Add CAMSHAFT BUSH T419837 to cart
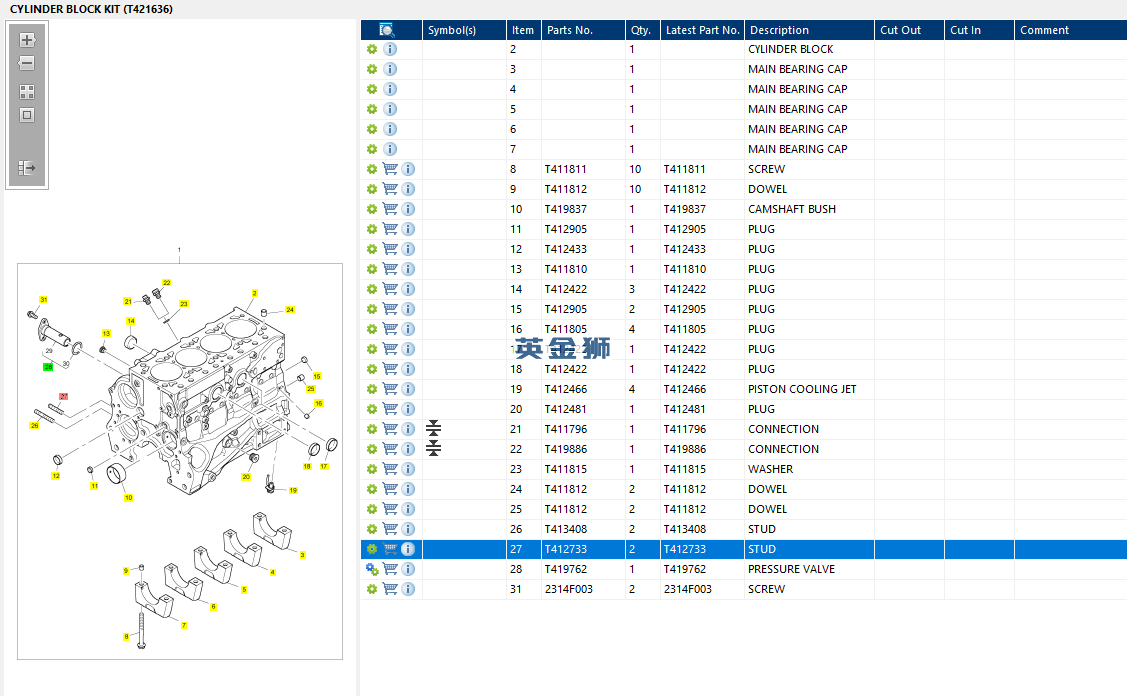 pyautogui.click(x=390, y=209)
